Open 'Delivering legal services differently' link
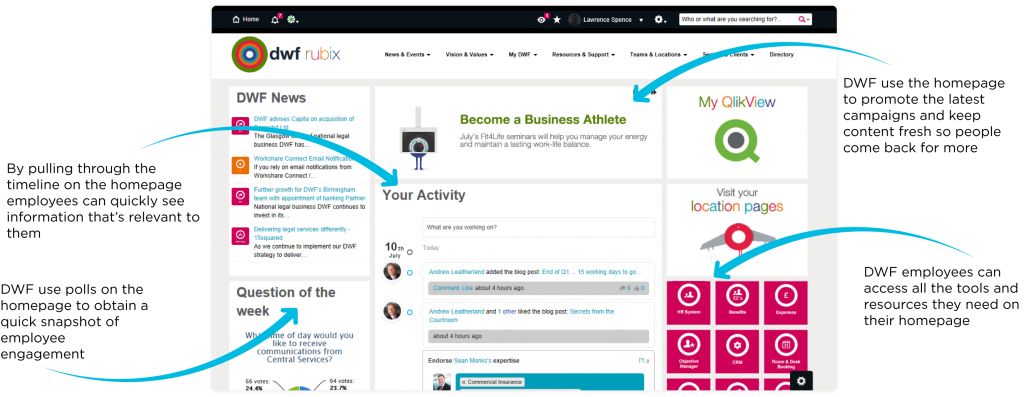Viewport: 1024px width, 397px height. coord(302,234)
